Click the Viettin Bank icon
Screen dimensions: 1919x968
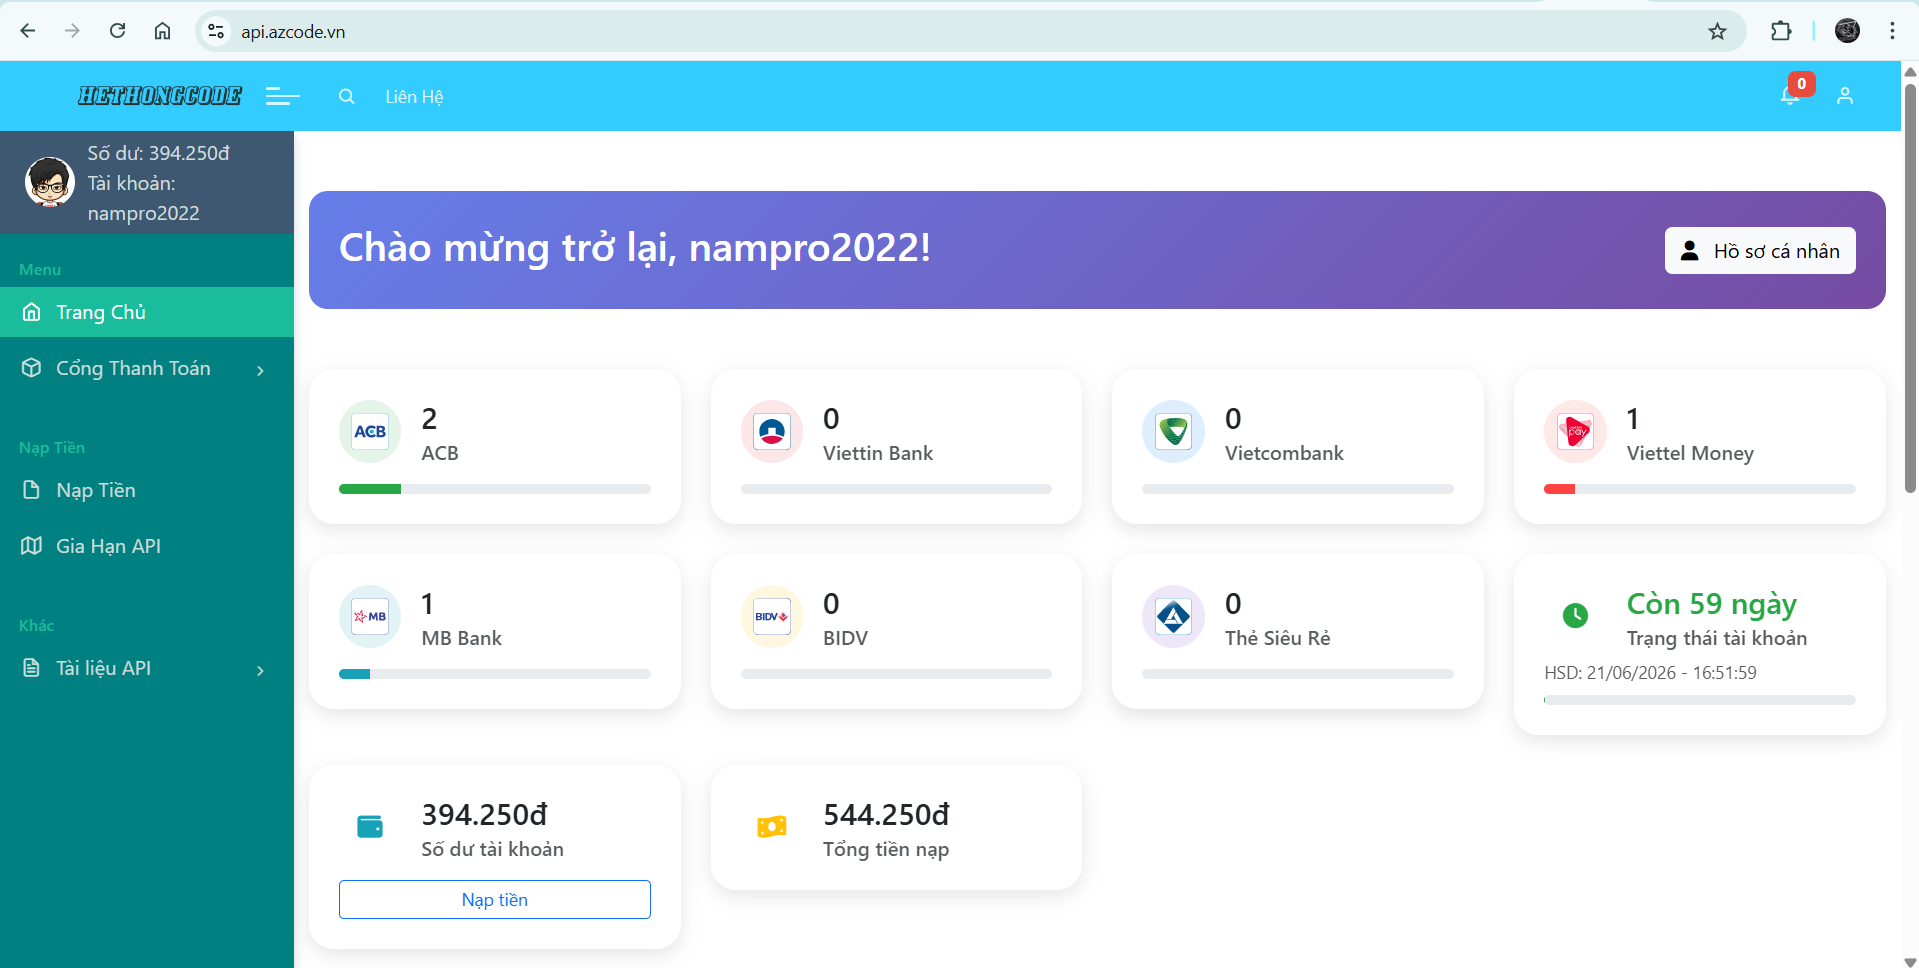pos(771,431)
